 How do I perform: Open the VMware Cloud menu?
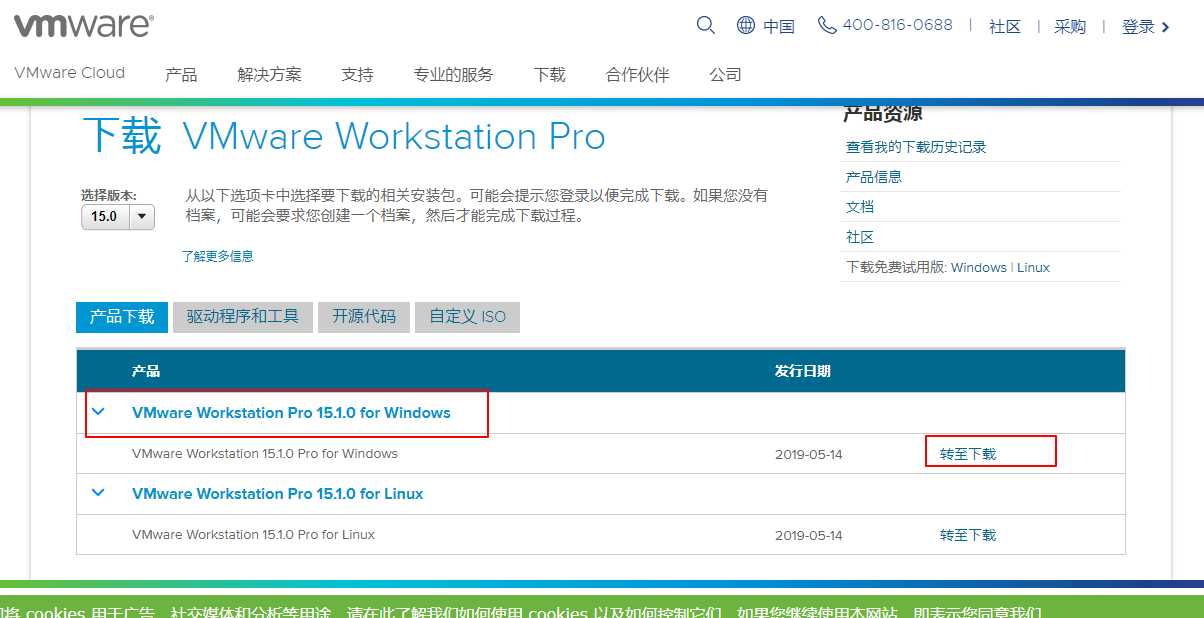(70, 73)
